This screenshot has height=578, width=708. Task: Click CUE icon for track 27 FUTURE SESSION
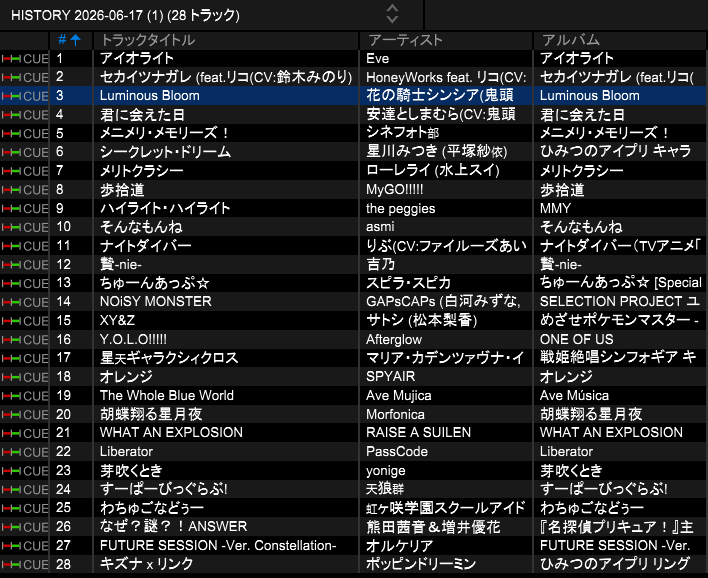click(24, 546)
